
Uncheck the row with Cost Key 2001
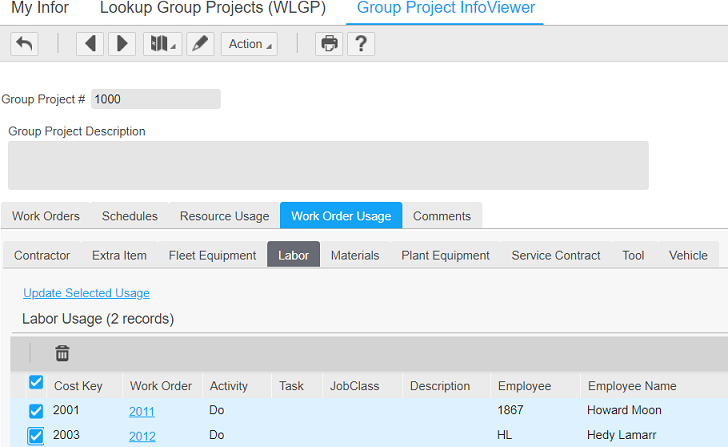(36, 411)
